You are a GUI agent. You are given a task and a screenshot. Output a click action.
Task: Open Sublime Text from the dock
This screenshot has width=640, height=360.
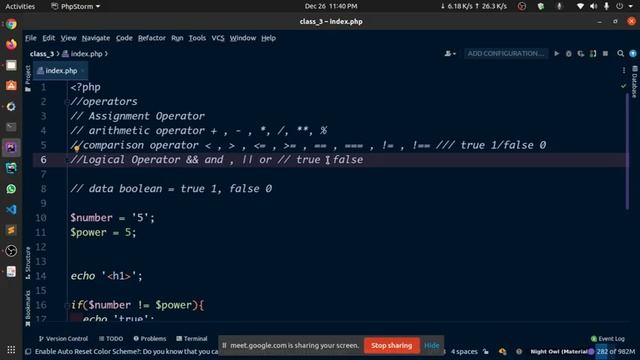(x=11, y=230)
